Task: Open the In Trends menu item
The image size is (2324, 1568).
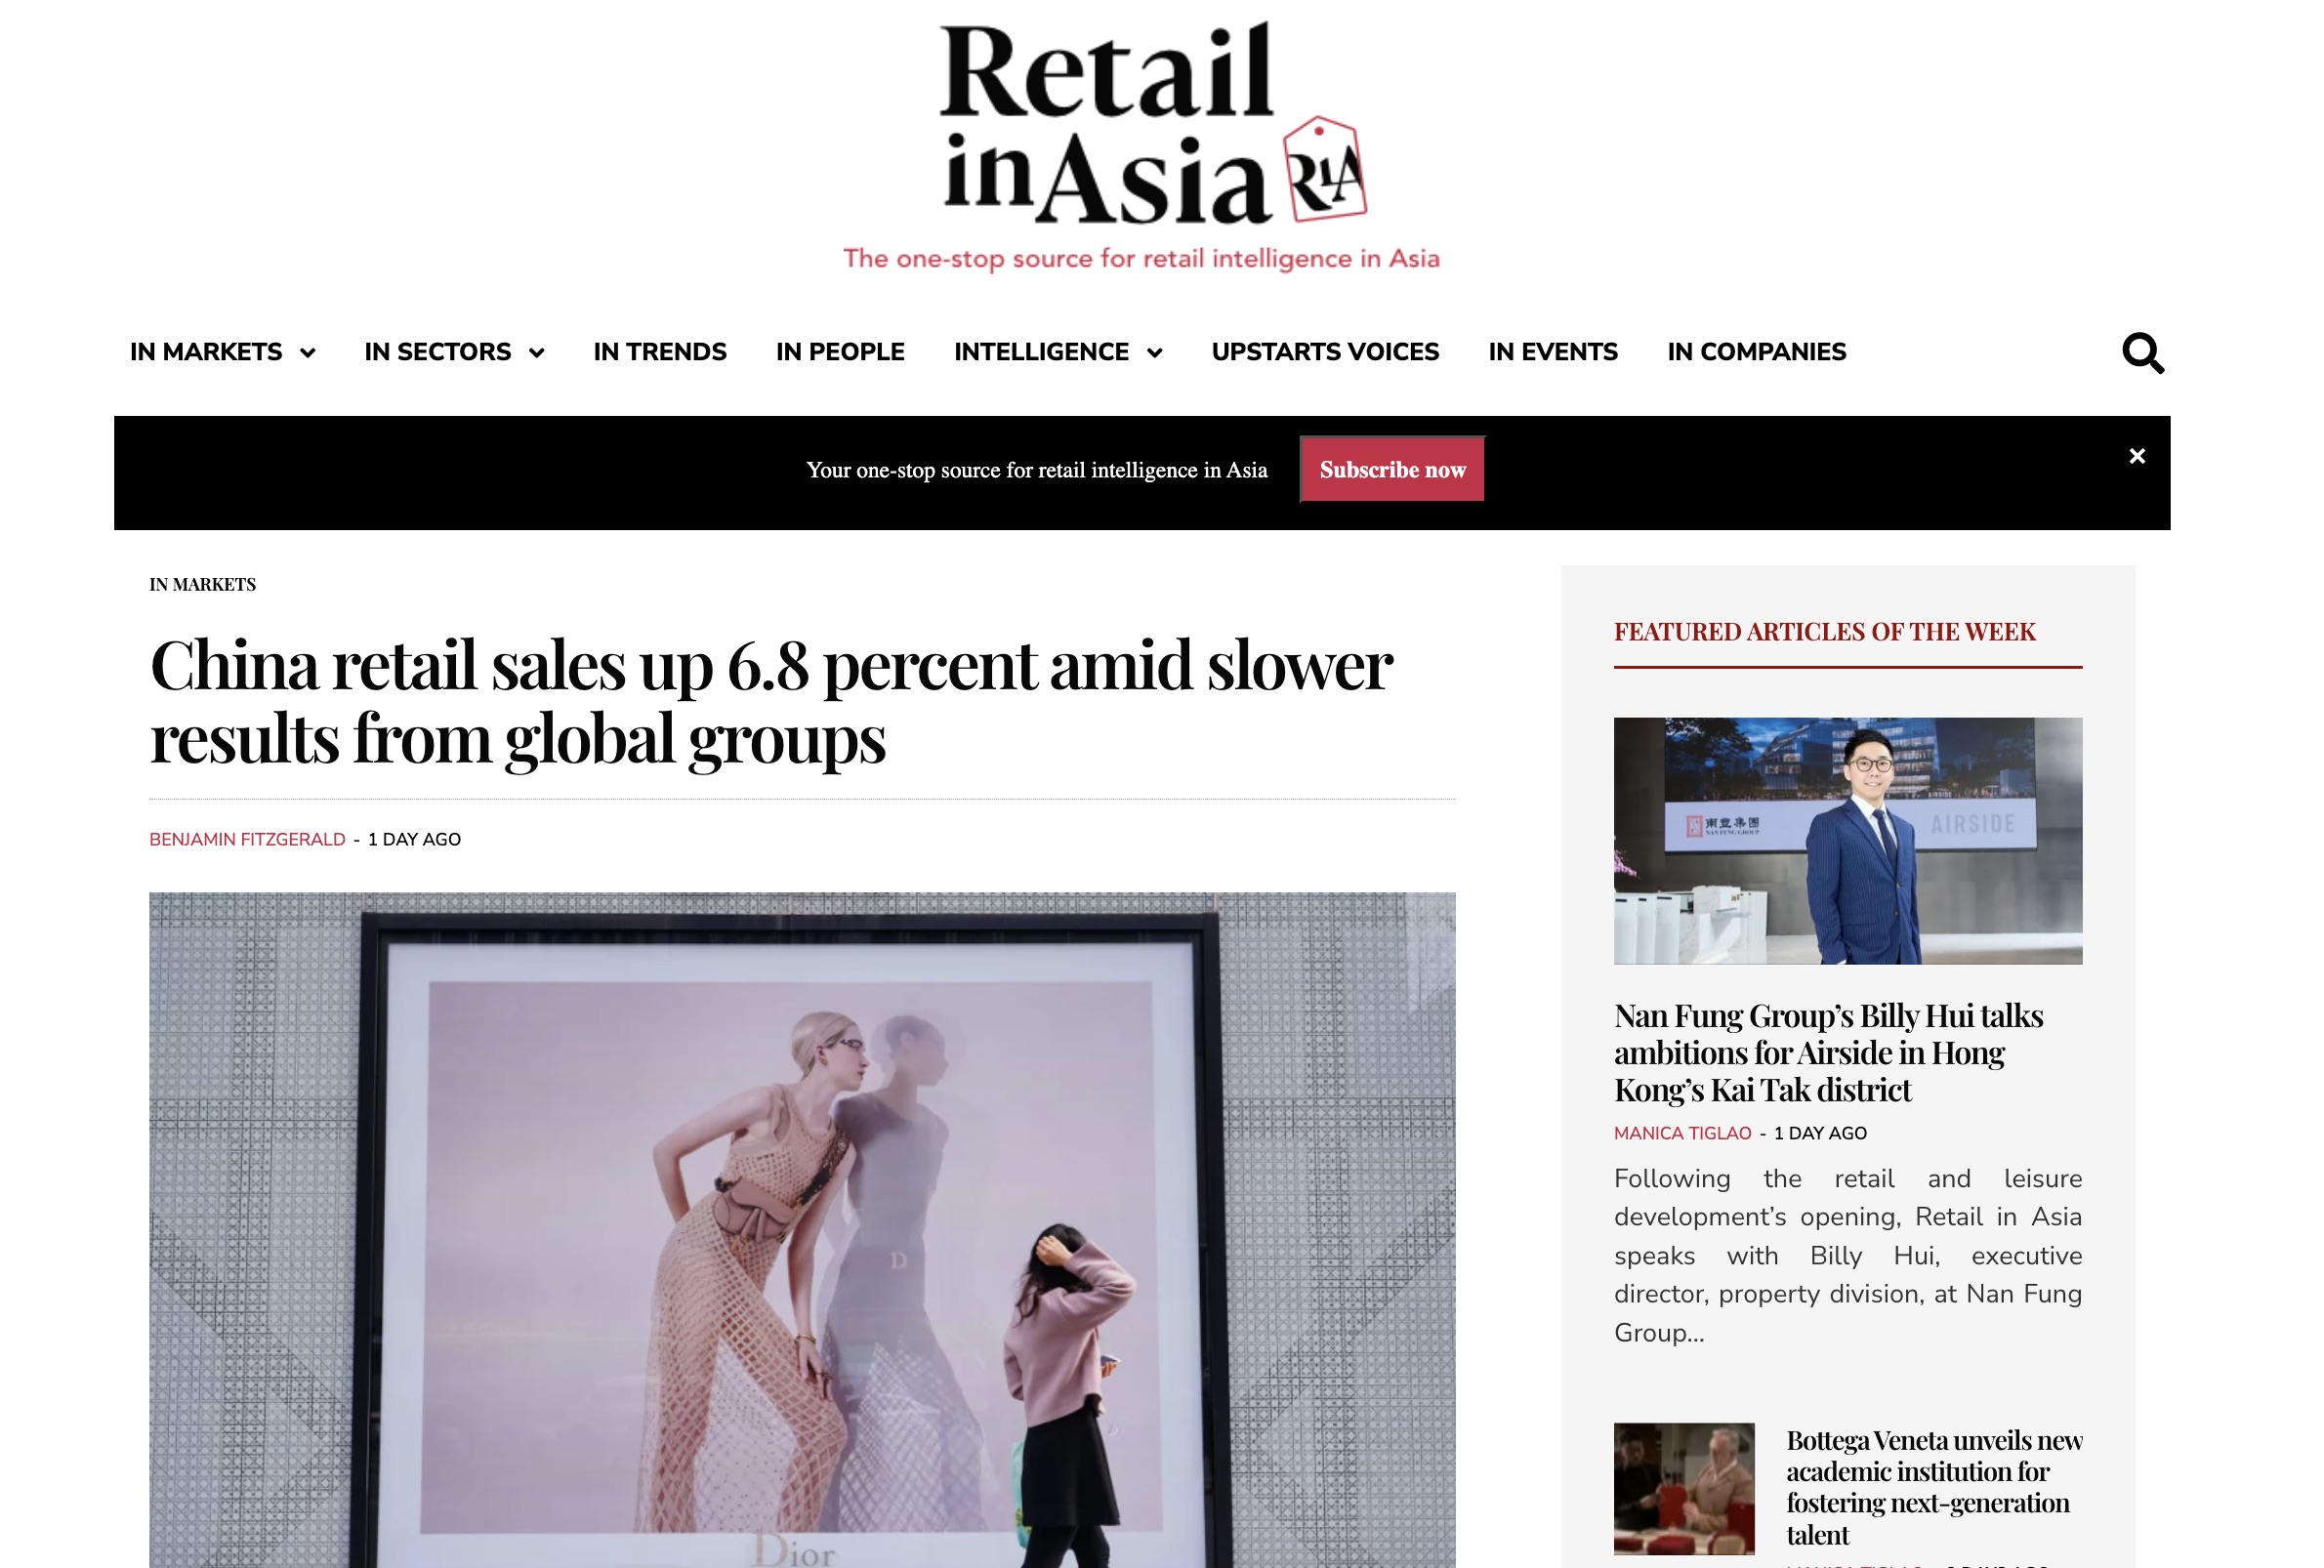Action: tap(660, 352)
